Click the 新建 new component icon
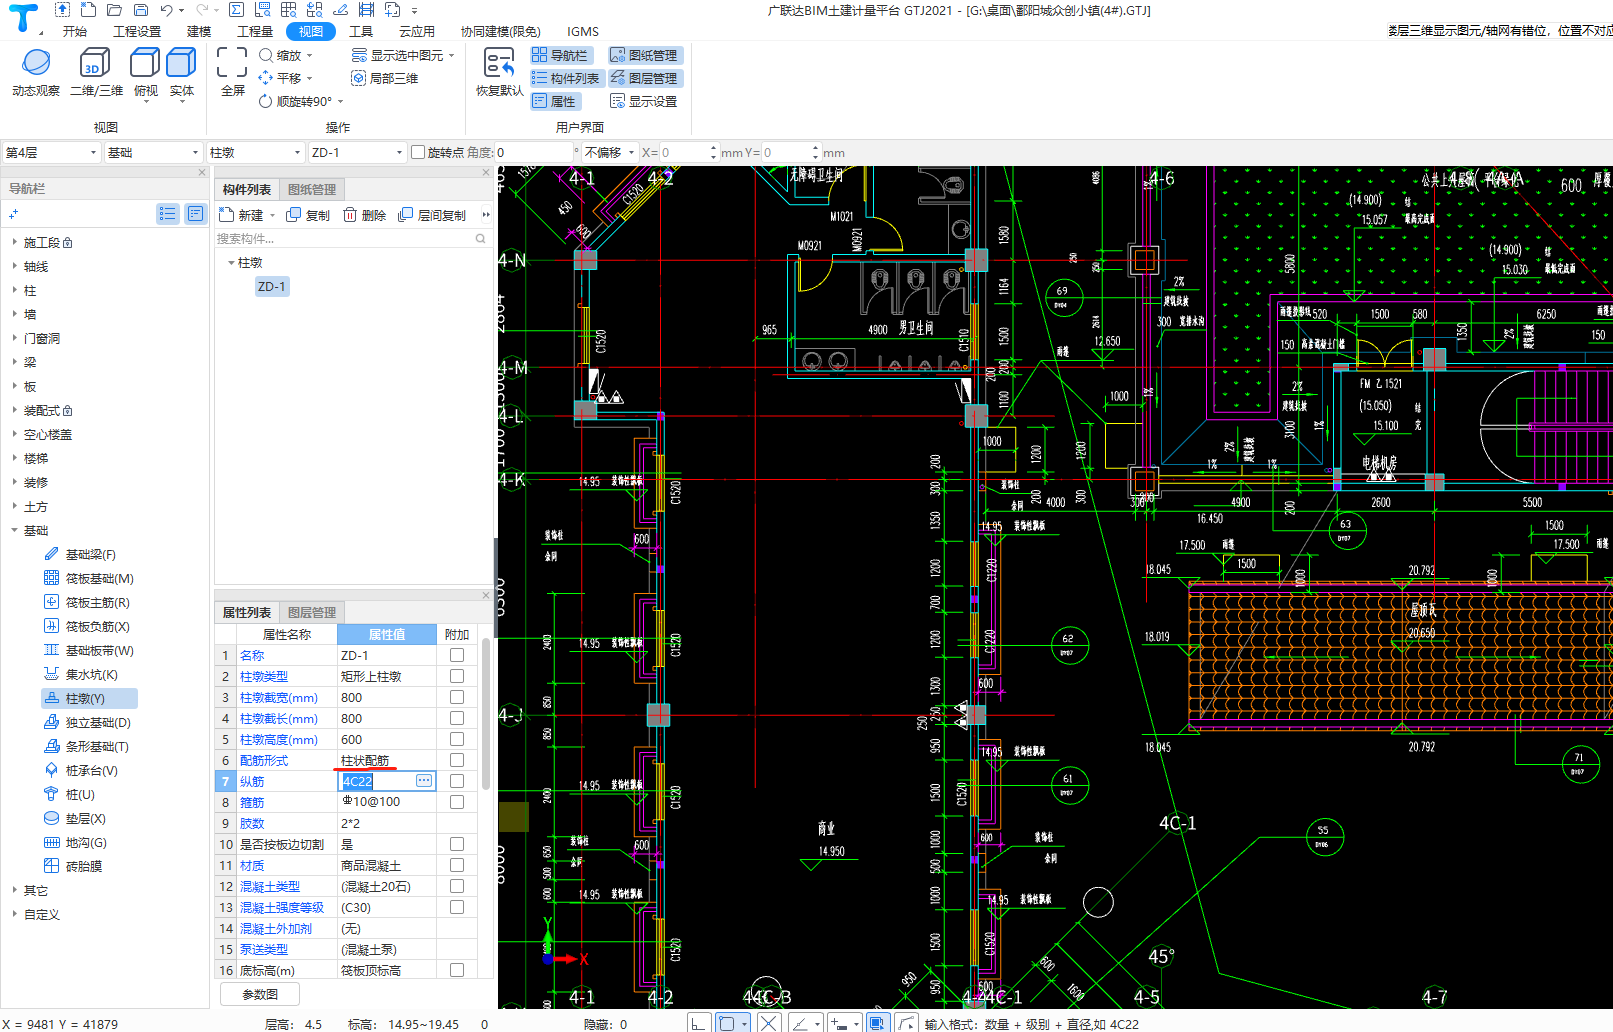The width and height of the screenshot is (1613, 1032). [x=242, y=215]
